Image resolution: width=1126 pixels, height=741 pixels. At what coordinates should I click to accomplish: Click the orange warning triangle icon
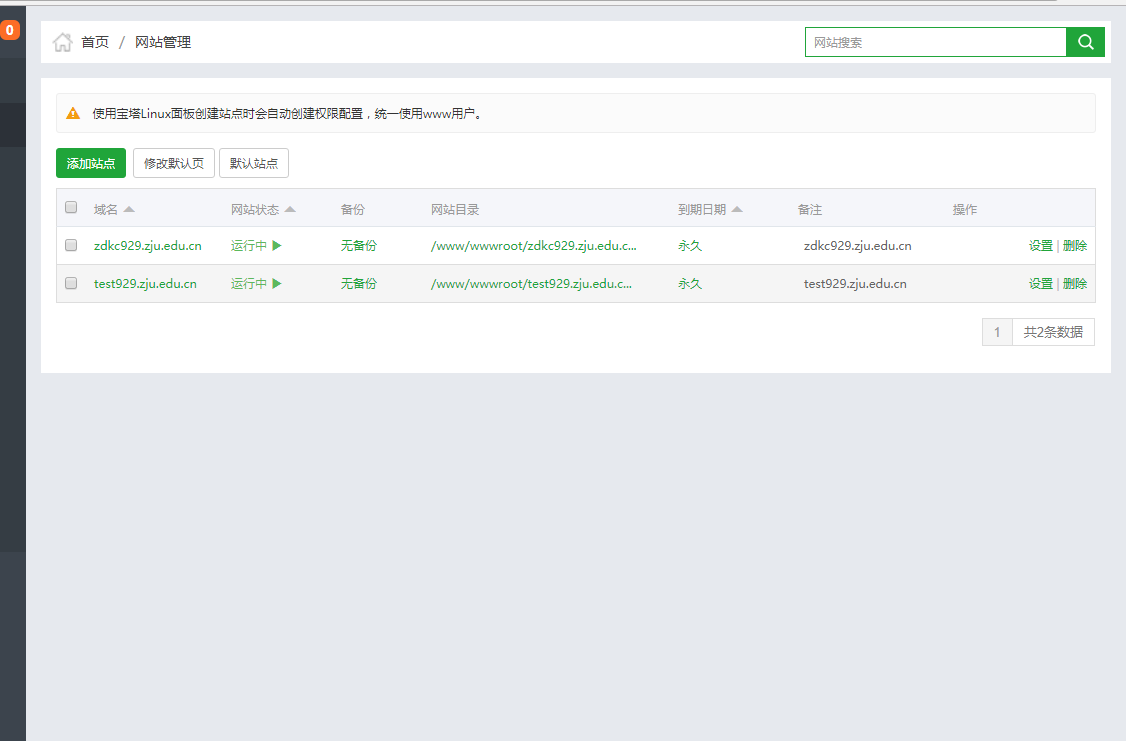73,114
